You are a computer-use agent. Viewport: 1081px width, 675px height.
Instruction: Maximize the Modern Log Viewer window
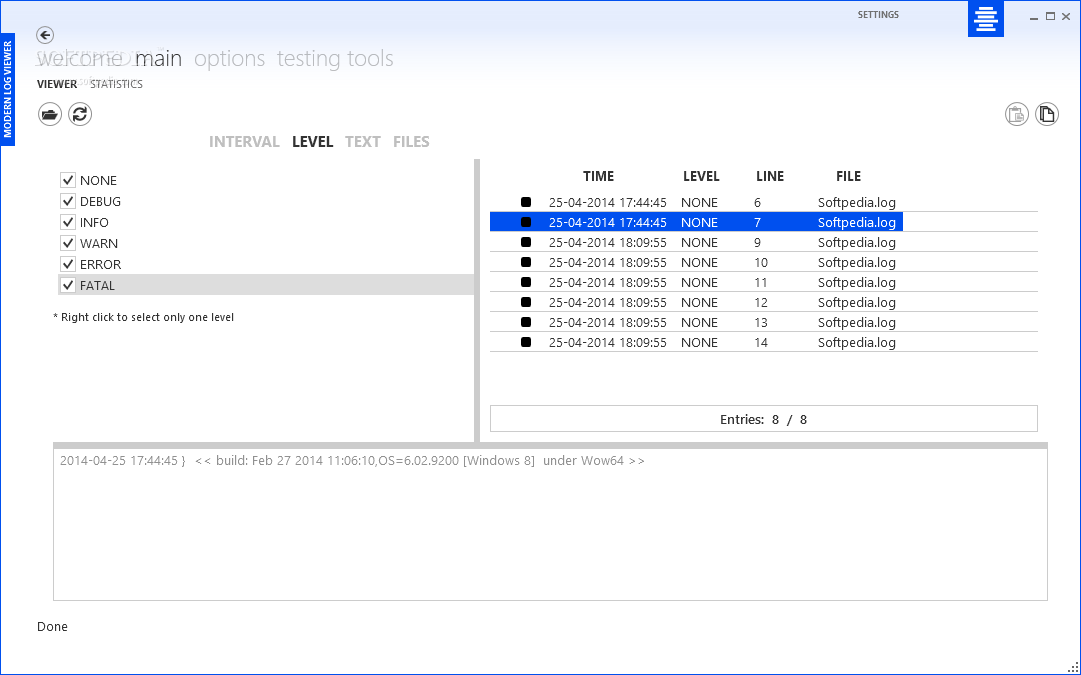(x=1050, y=17)
